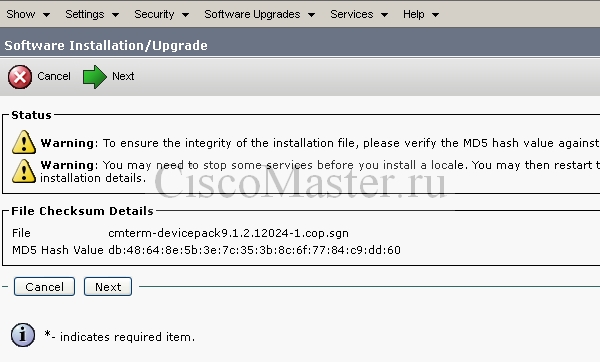
Task: Click the bottom Next button
Action: pyautogui.click(x=108, y=287)
